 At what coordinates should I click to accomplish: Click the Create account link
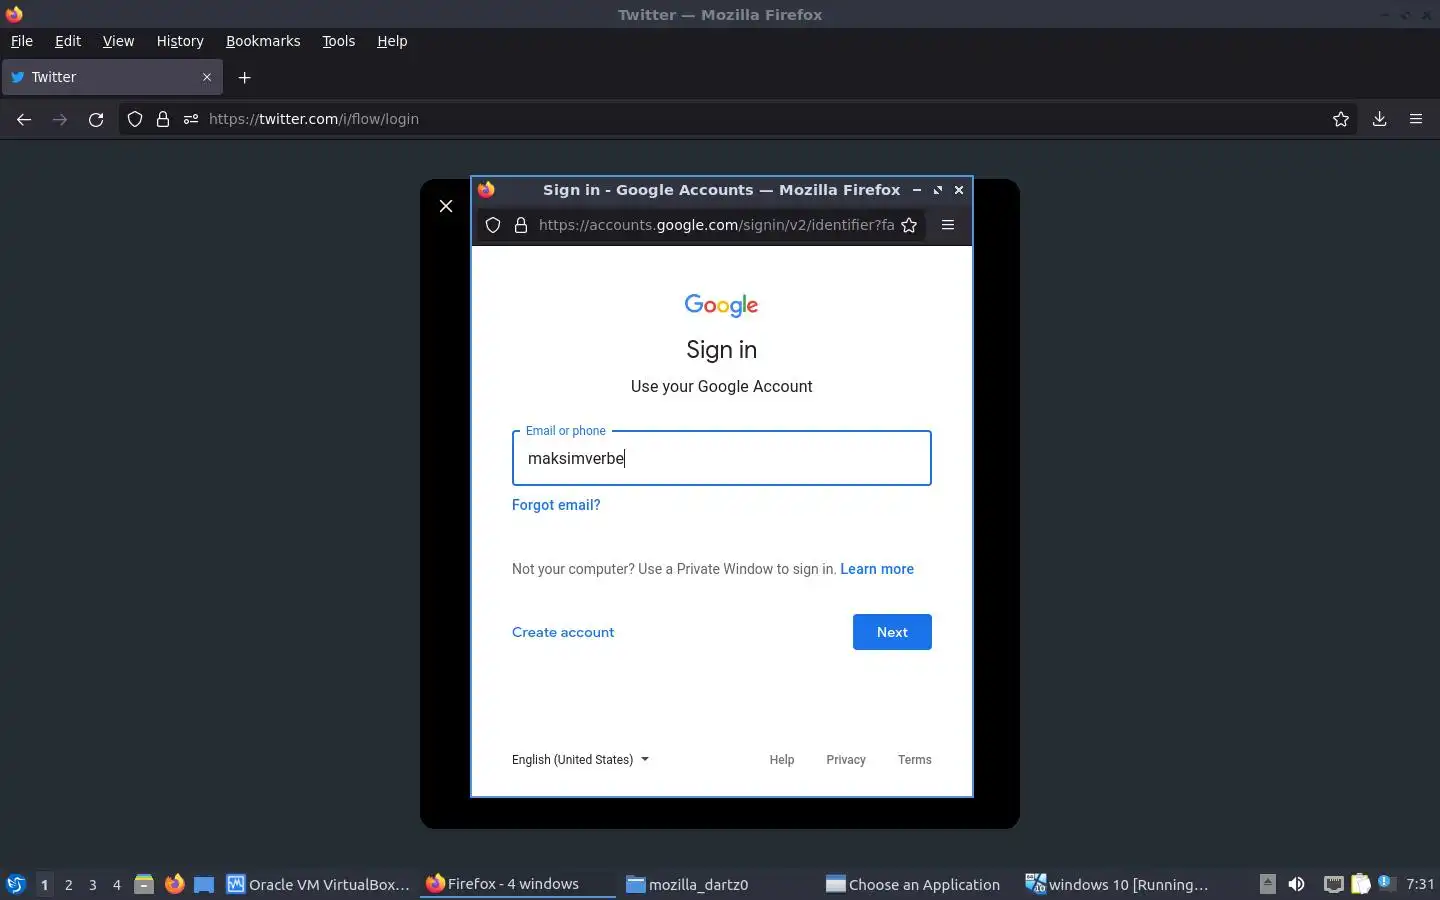(x=563, y=632)
